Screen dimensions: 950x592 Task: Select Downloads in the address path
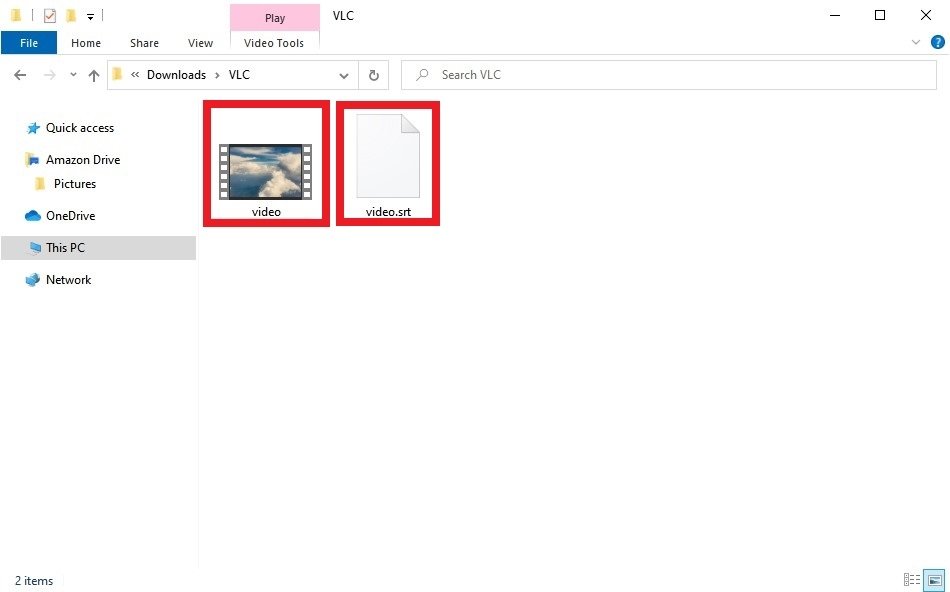point(176,75)
